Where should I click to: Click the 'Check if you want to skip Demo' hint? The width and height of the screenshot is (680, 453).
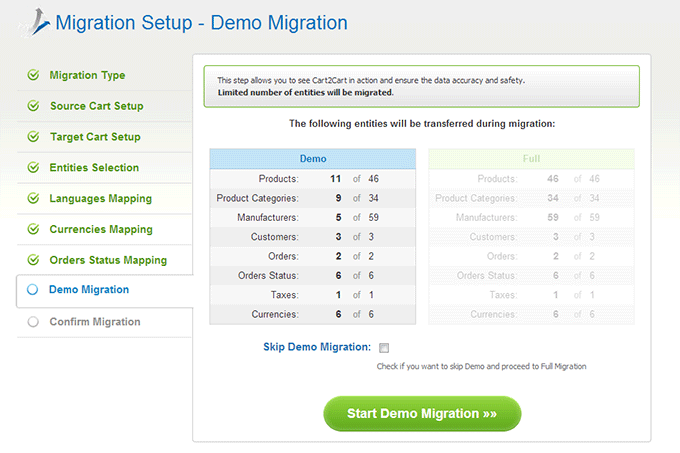point(481,366)
